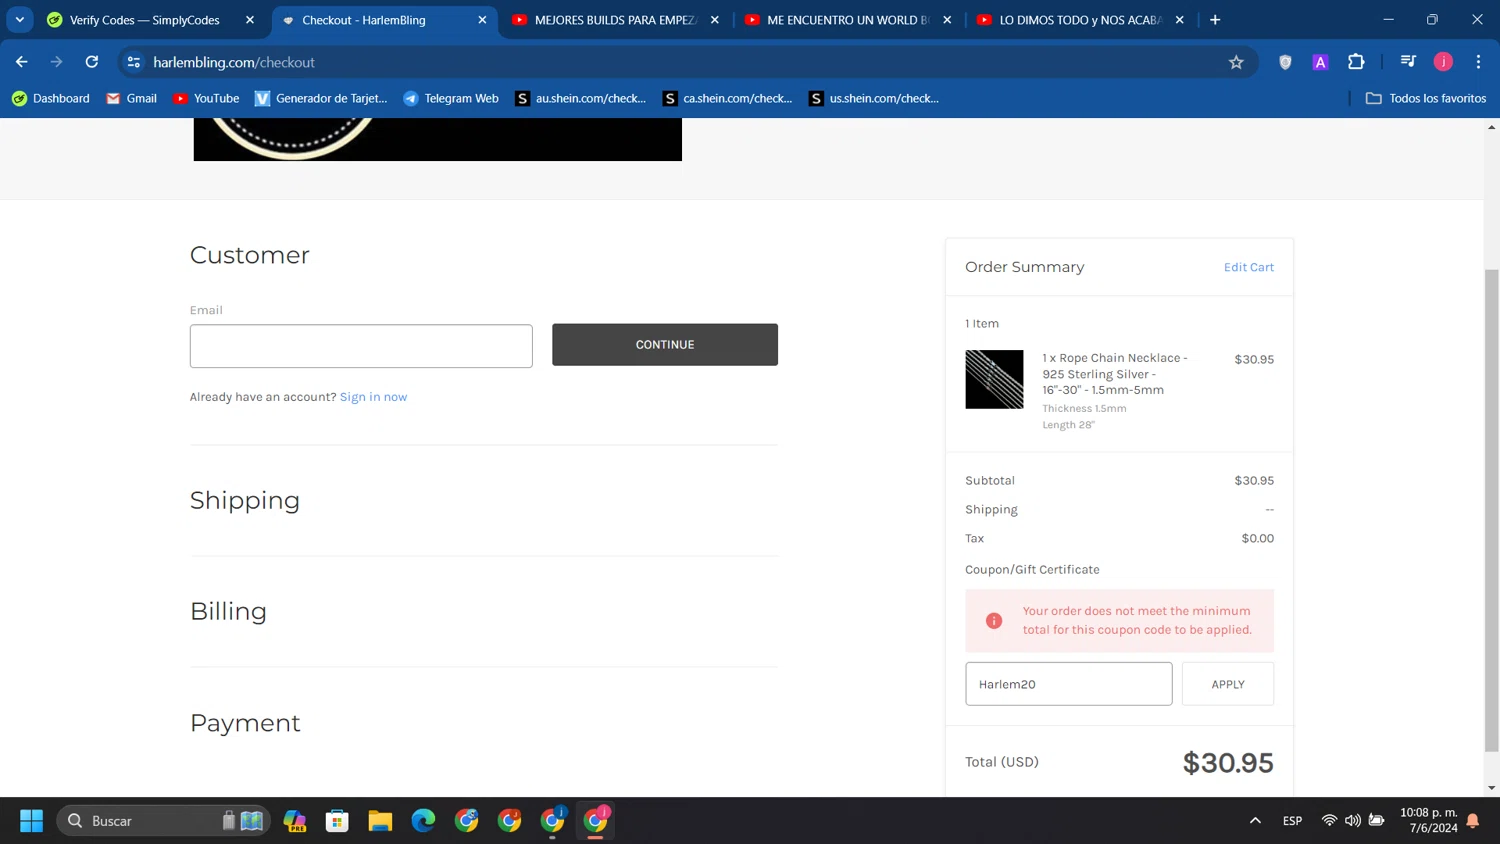1500x844 pixels.
Task: Open the Copilot taskbar icon
Action: click(295, 821)
